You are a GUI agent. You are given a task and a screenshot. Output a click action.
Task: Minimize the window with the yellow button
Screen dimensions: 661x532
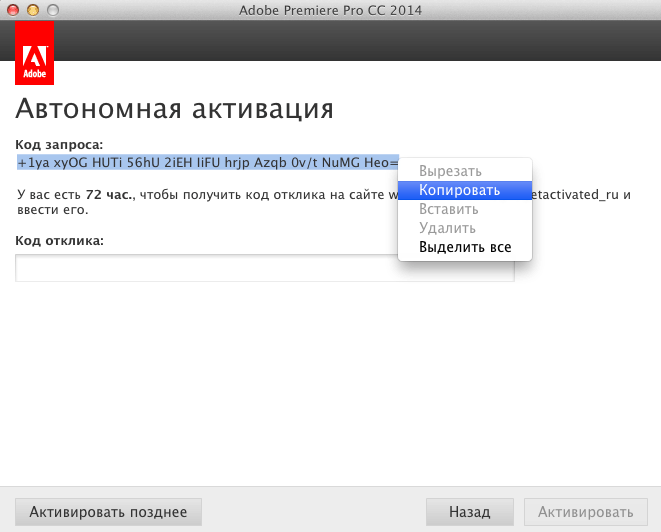33,10
